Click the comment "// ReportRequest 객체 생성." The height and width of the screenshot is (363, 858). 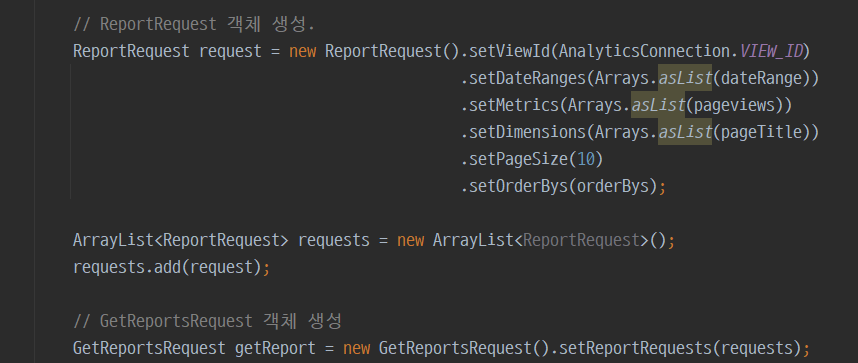click(194, 25)
